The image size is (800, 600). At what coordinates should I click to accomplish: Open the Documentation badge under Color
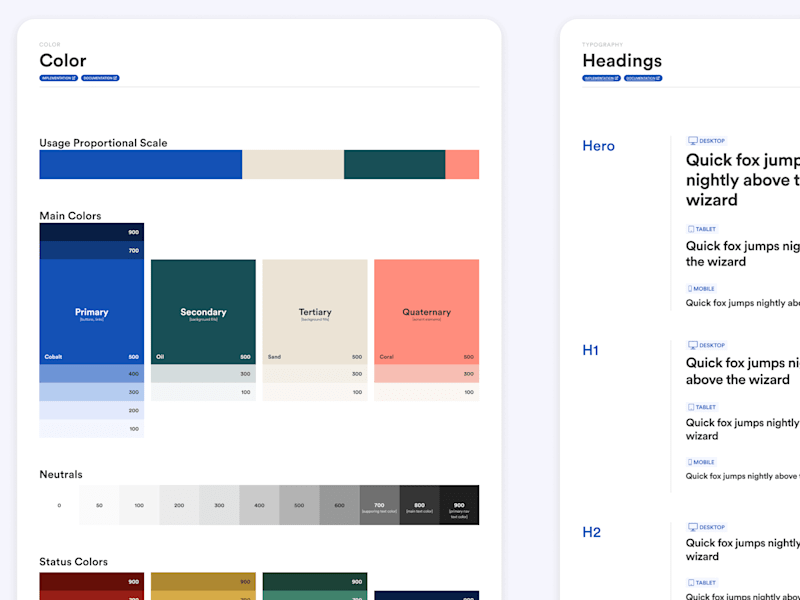pyautogui.click(x=100, y=78)
